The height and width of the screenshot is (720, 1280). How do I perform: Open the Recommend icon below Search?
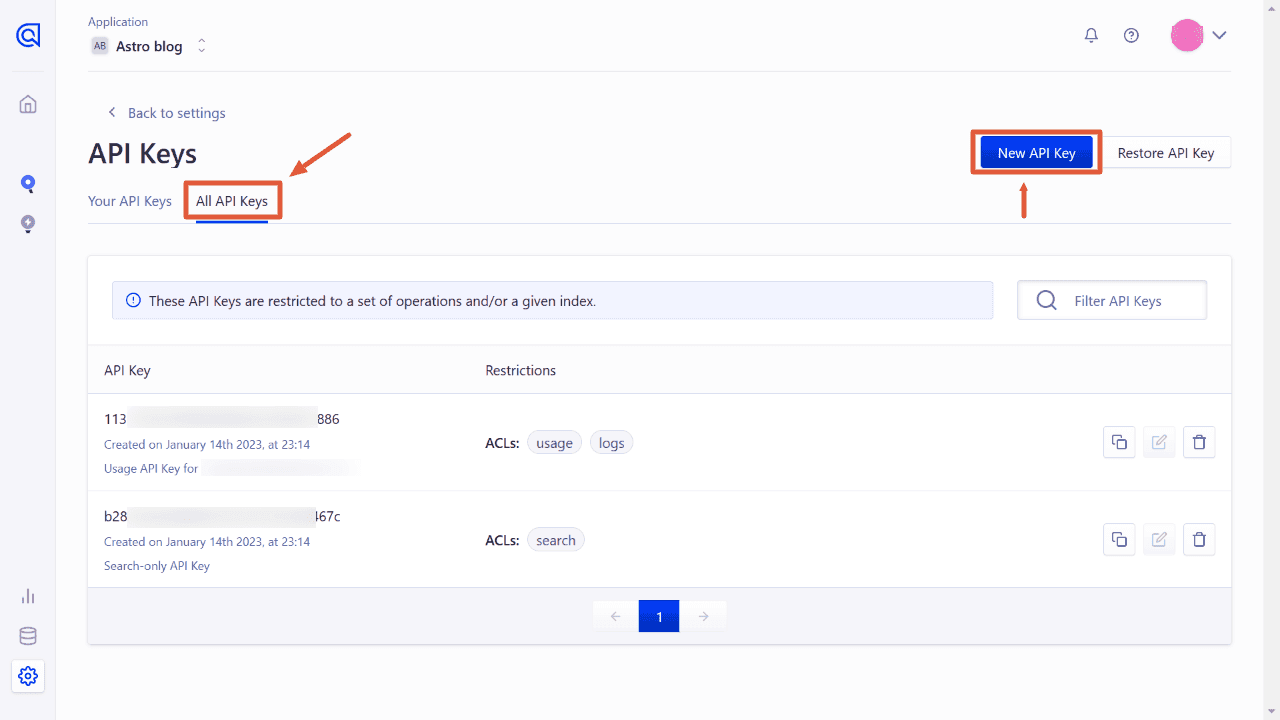click(27, 224)
